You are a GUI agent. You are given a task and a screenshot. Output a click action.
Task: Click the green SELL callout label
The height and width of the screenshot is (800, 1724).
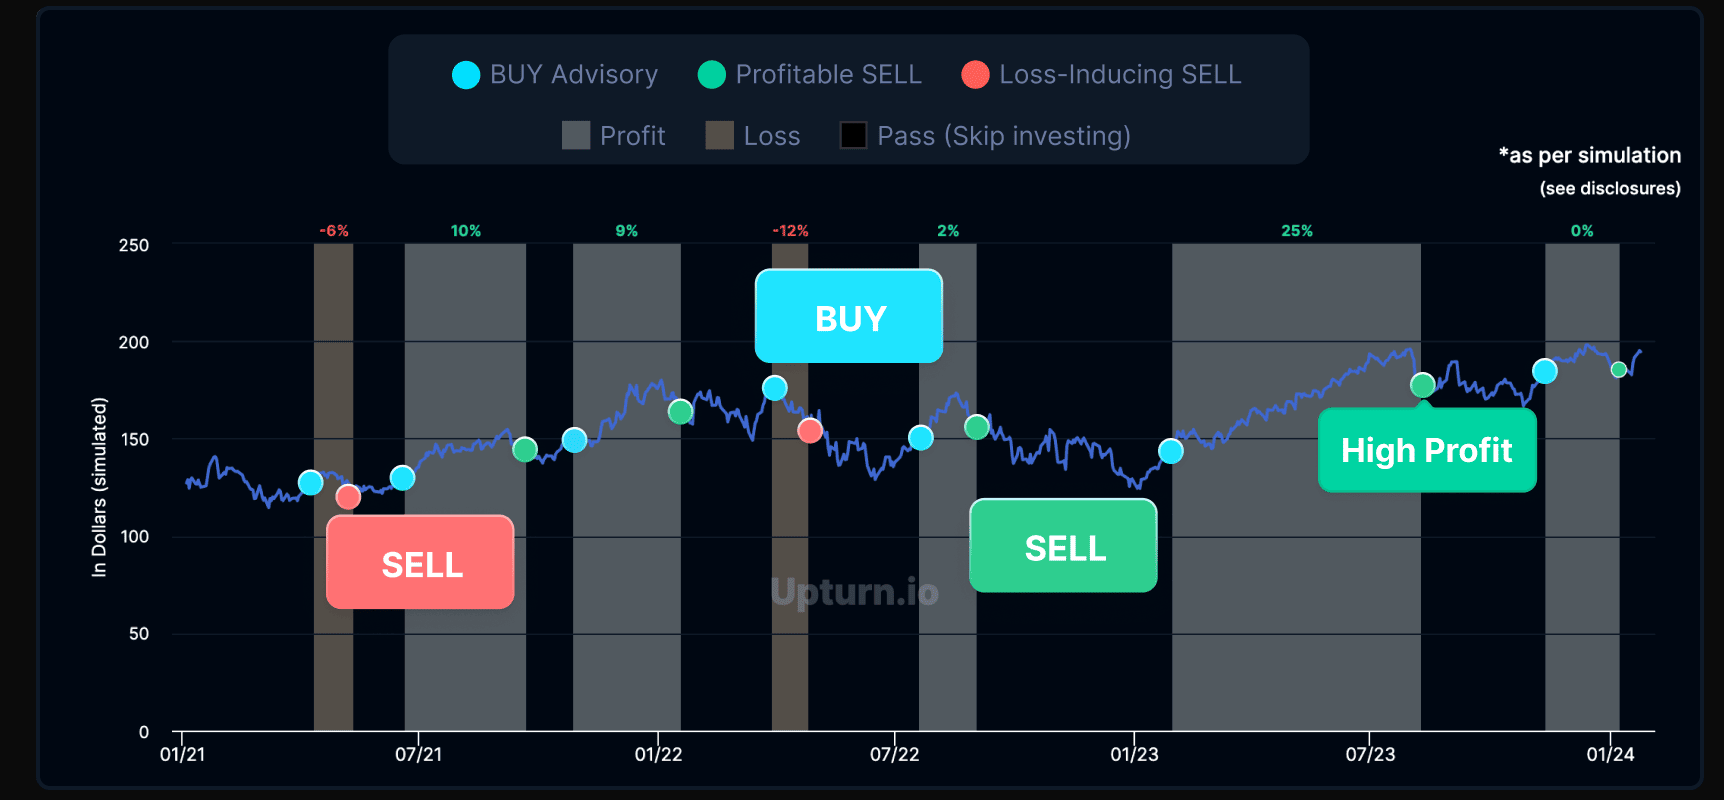pos(1064,547)
